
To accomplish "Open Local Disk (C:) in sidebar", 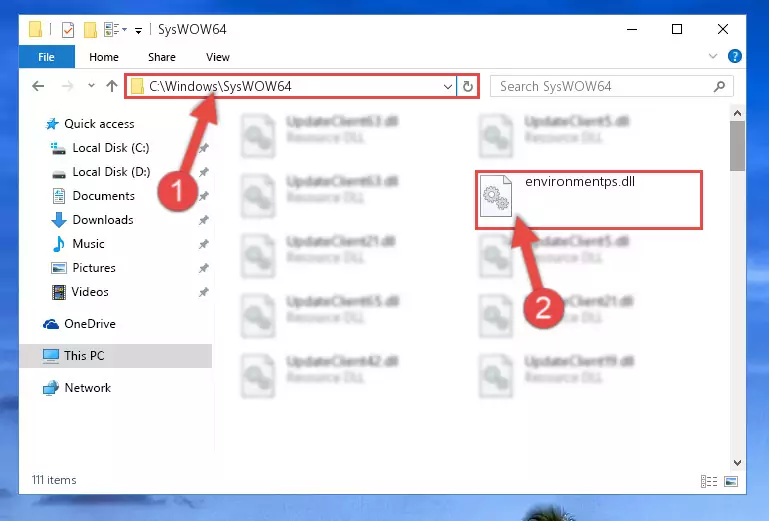I will [111, 148].
